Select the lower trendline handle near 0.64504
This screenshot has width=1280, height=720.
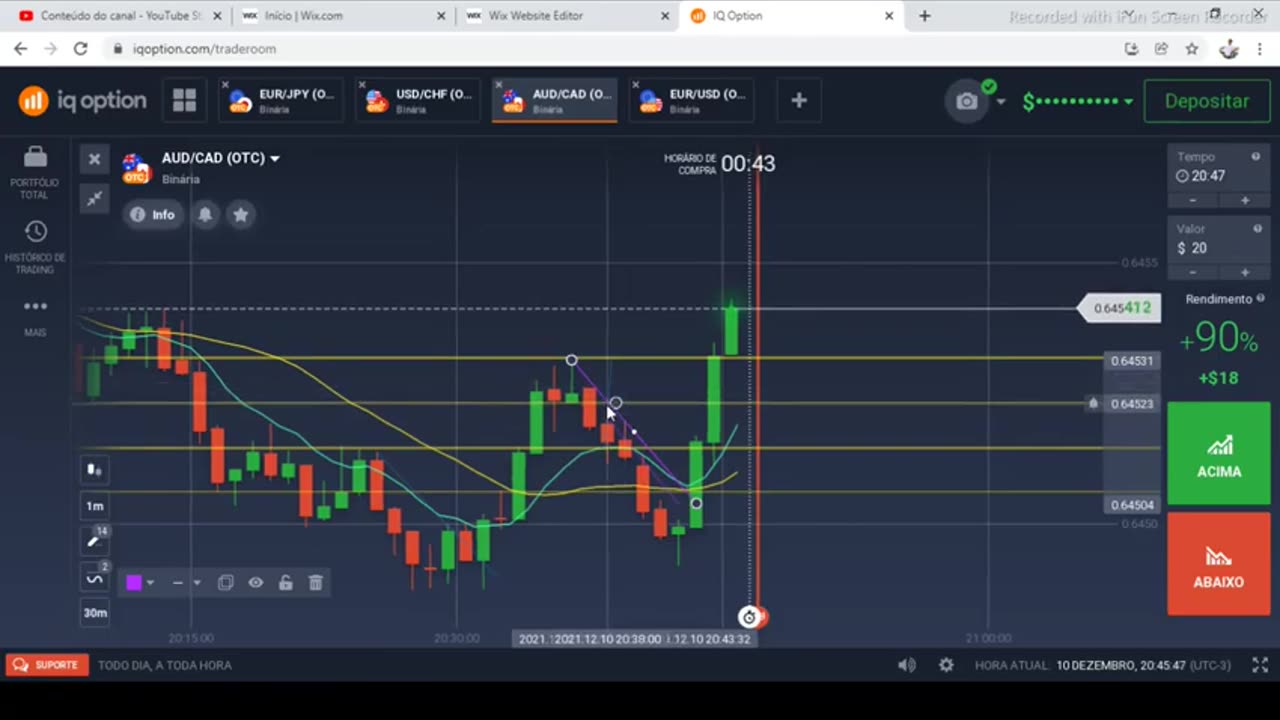[696, 503]
